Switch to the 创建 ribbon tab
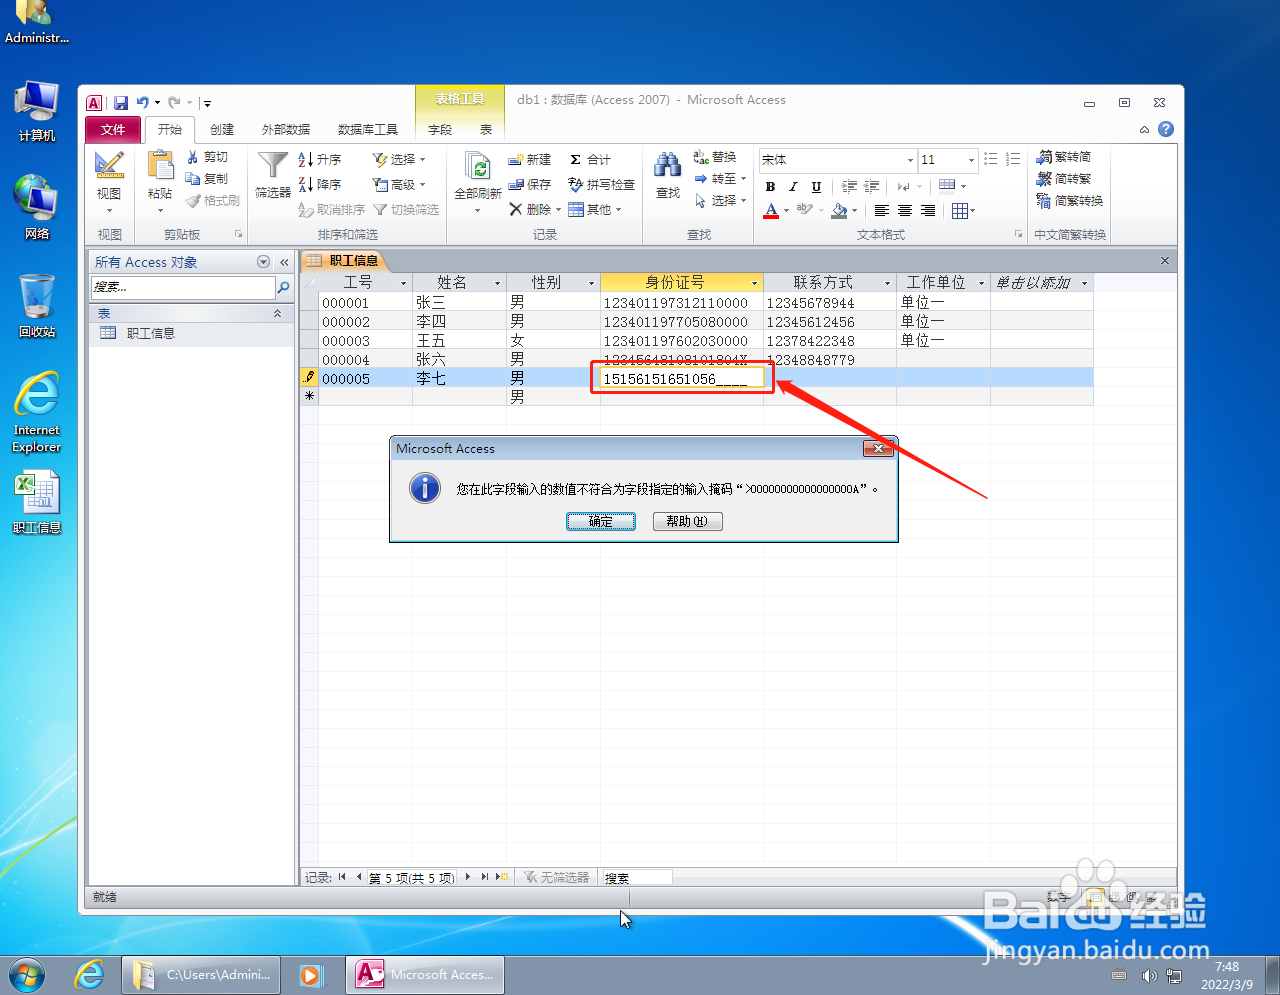This screenshot has height=995, width=1280. tap(222, 130)
